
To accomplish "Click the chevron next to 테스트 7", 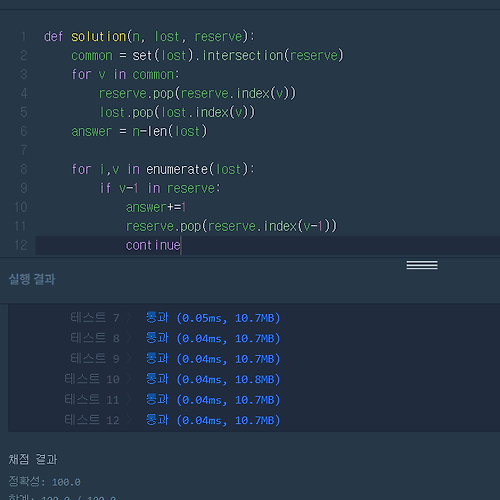I will tap(129, 318).
